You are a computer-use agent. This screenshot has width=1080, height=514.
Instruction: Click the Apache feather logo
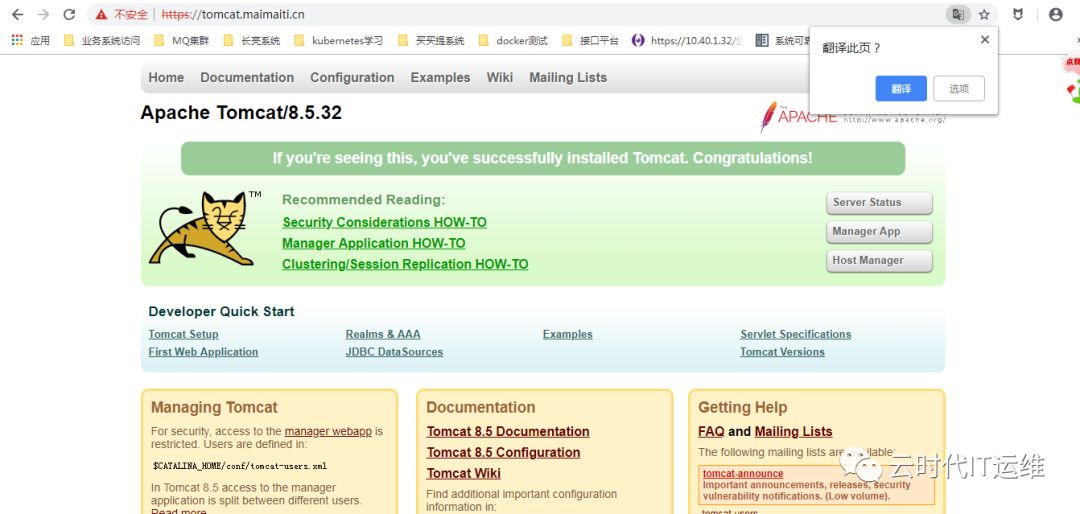click(768, 117)
